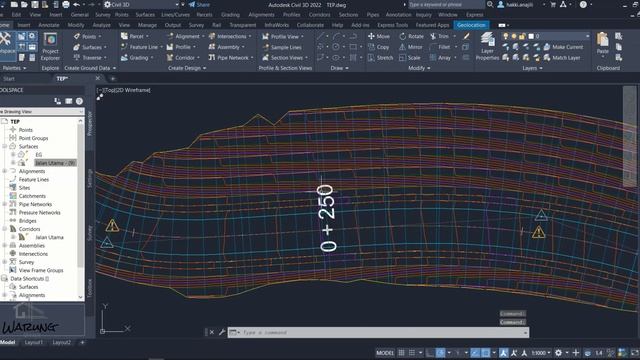Image resolution: width=640 pixels, height=360 pixels.
Task: Select the Rotate tool
Action: (x=411, y=36)
